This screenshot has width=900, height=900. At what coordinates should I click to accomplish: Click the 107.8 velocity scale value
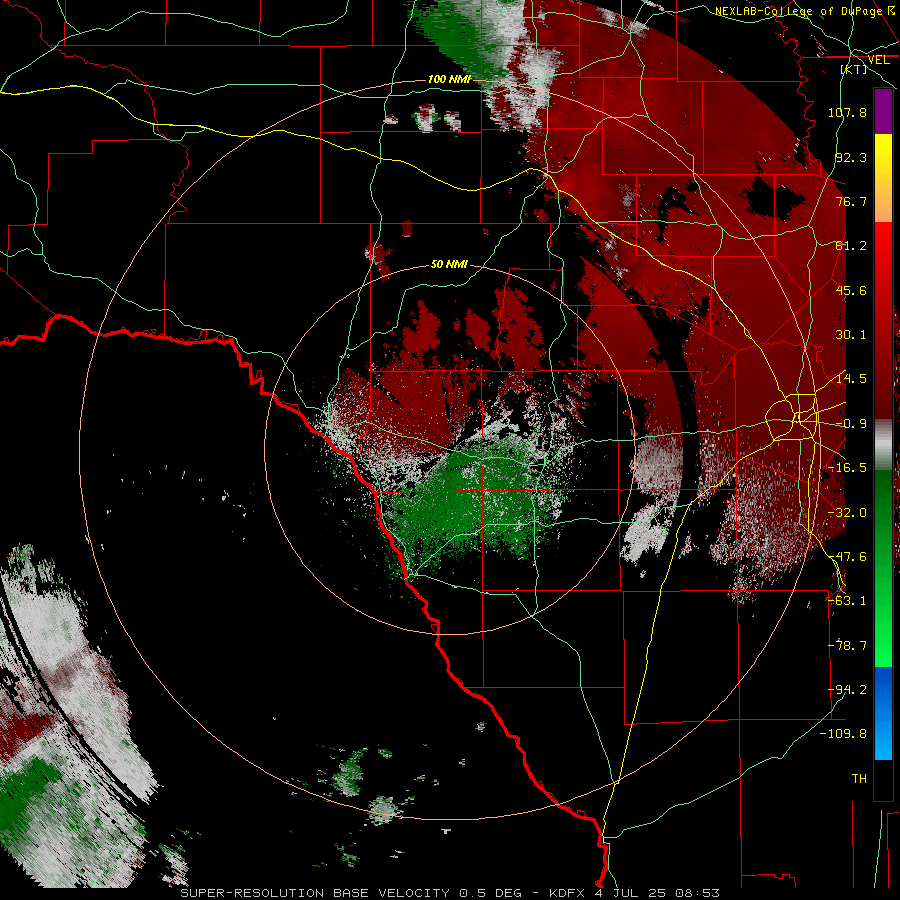click(x=847, y=112)
